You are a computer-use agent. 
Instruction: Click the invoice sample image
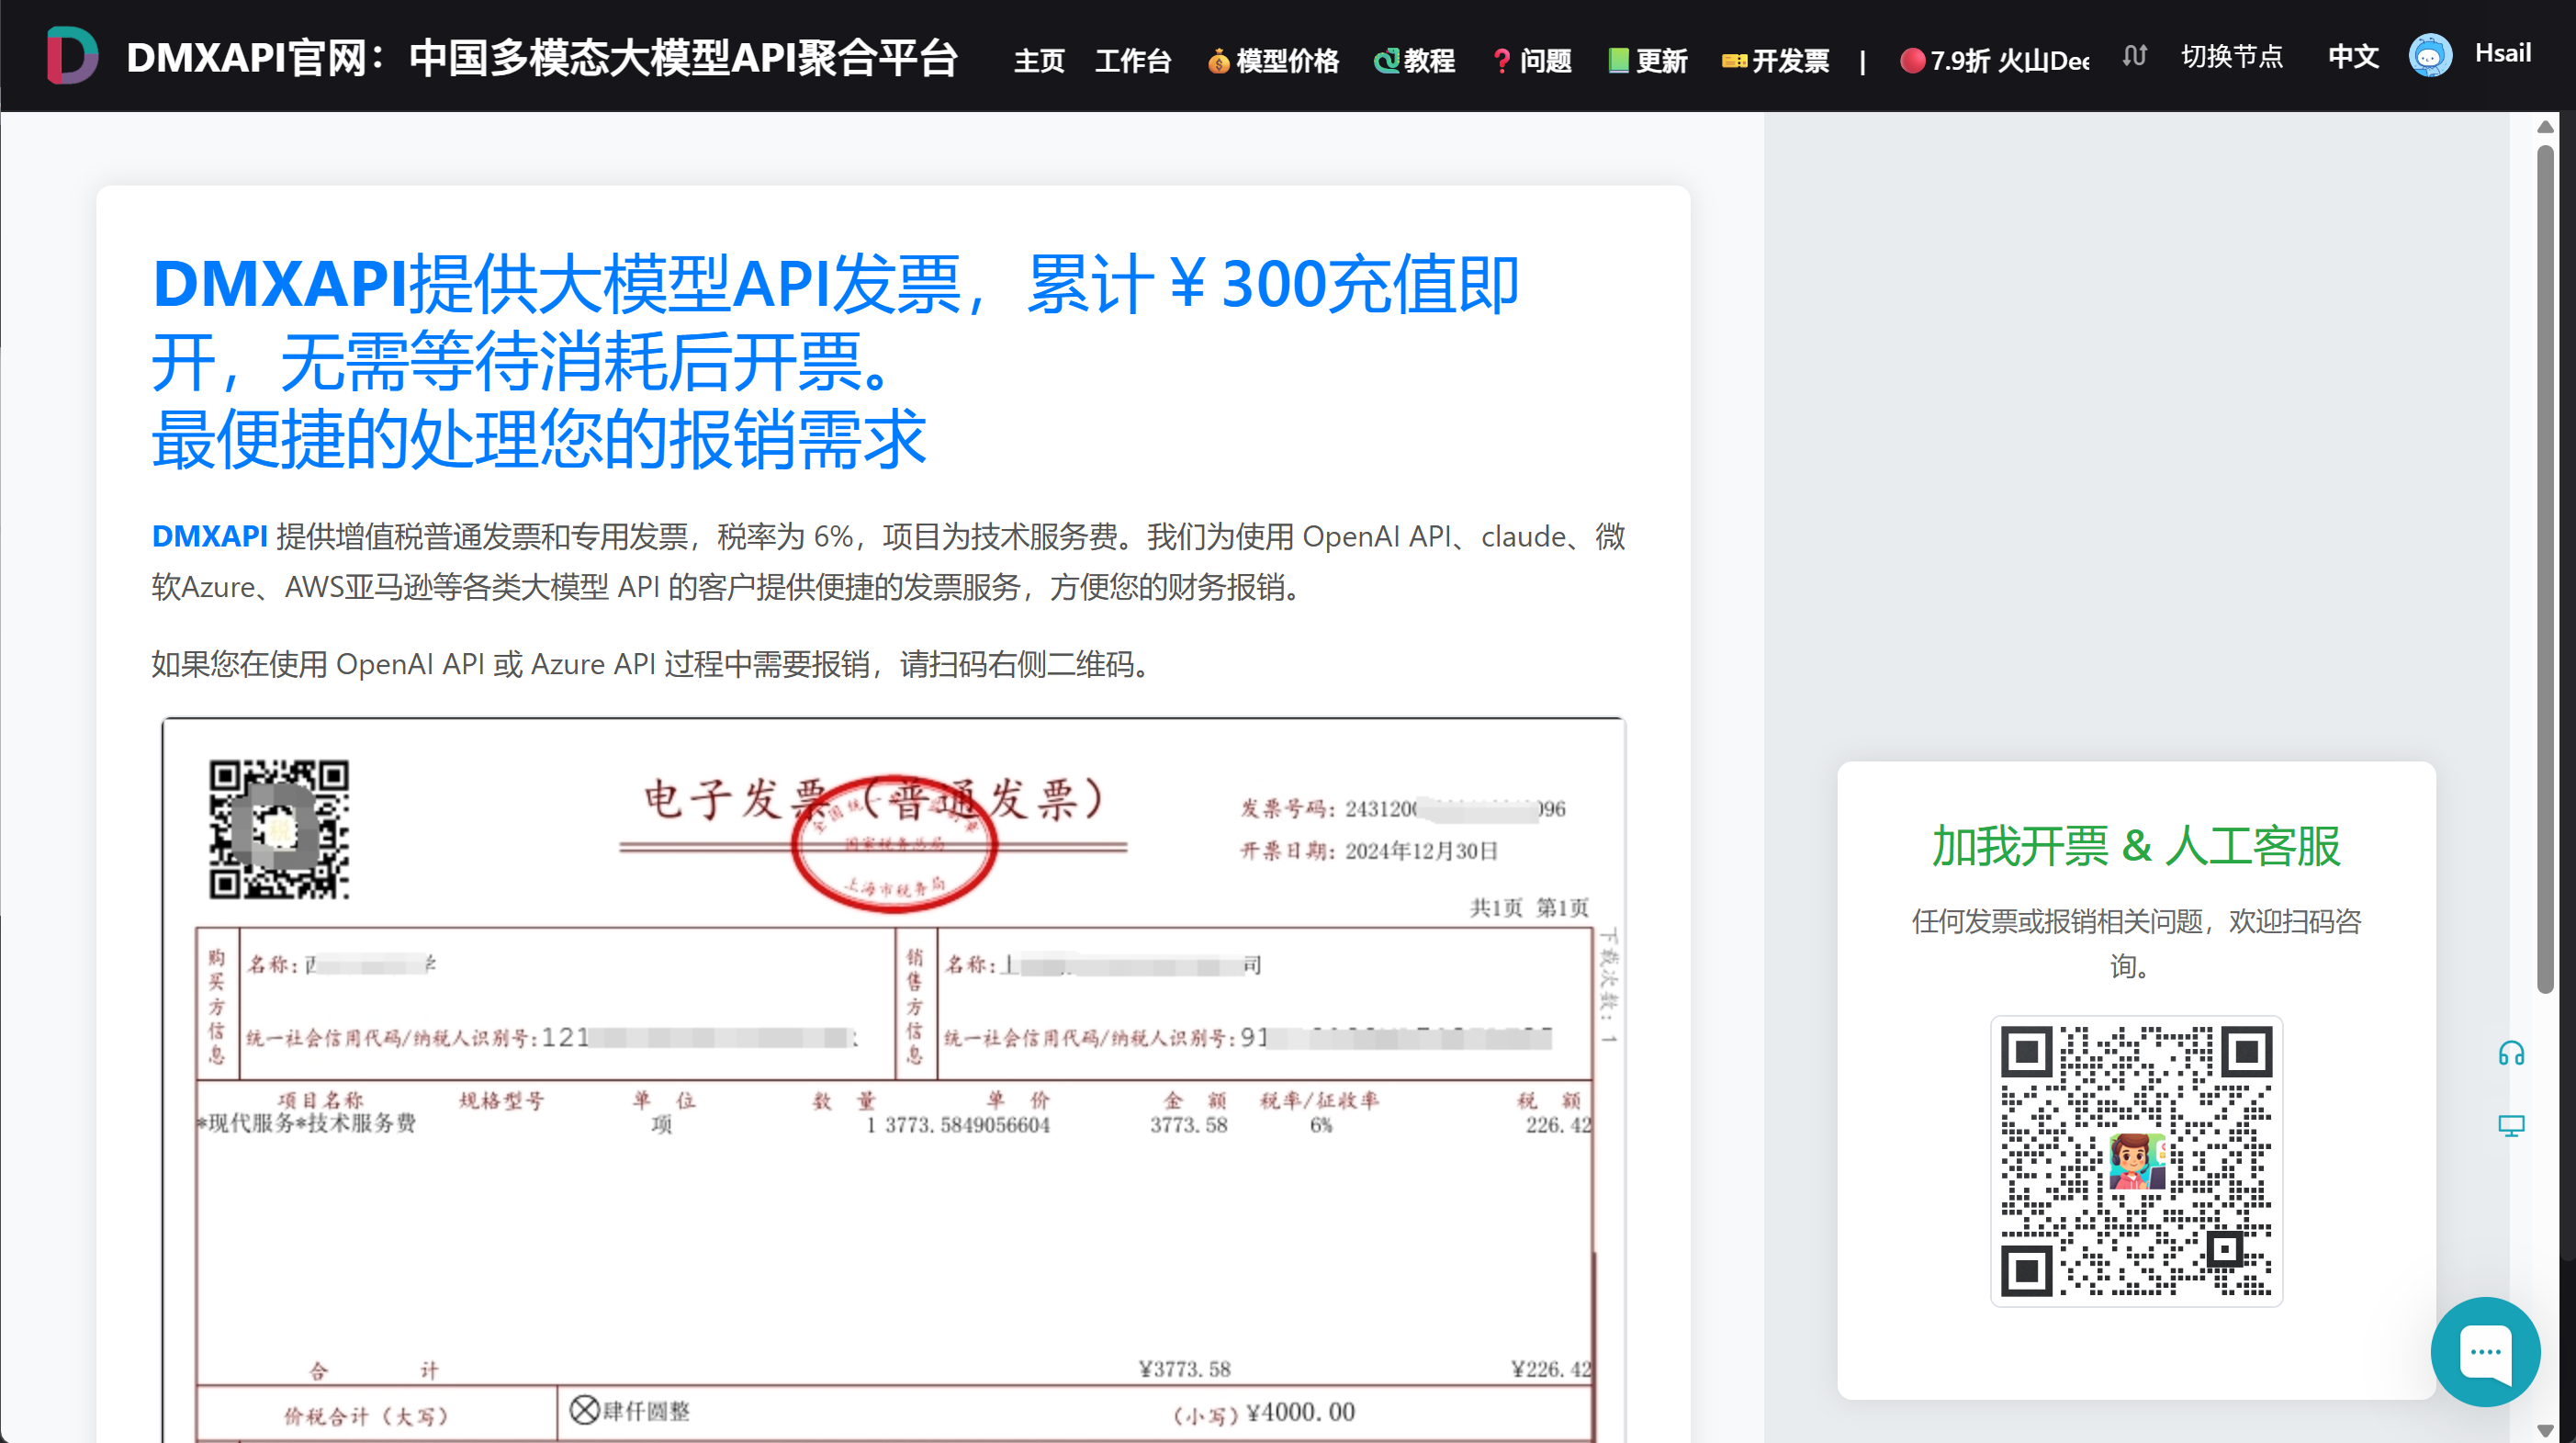click(893, 1080)
